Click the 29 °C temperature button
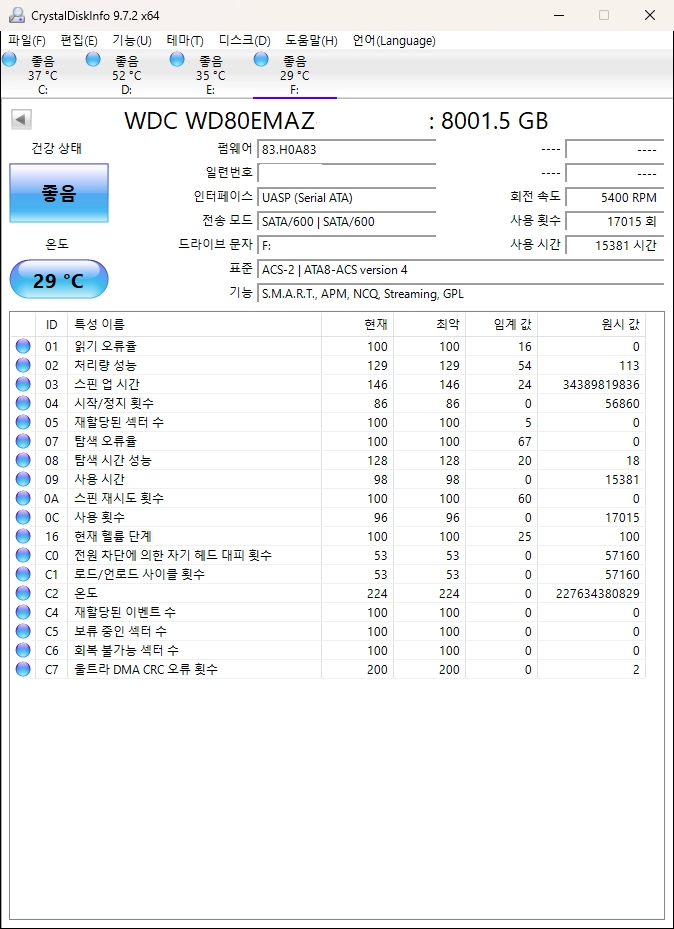Image resolution: width=674 pixels, height=929 pixels. (59, 280)
